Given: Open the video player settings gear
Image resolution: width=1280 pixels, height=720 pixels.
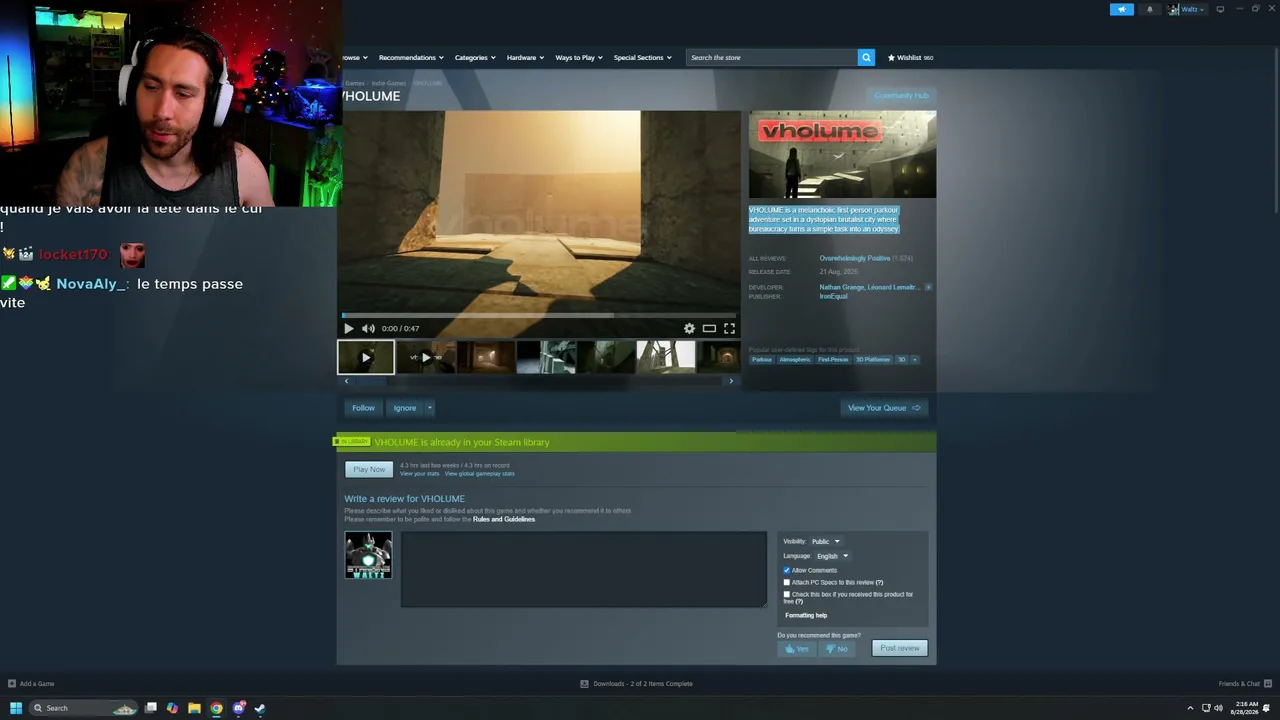Looking at the screenshot, I should (x=689, y=328).
